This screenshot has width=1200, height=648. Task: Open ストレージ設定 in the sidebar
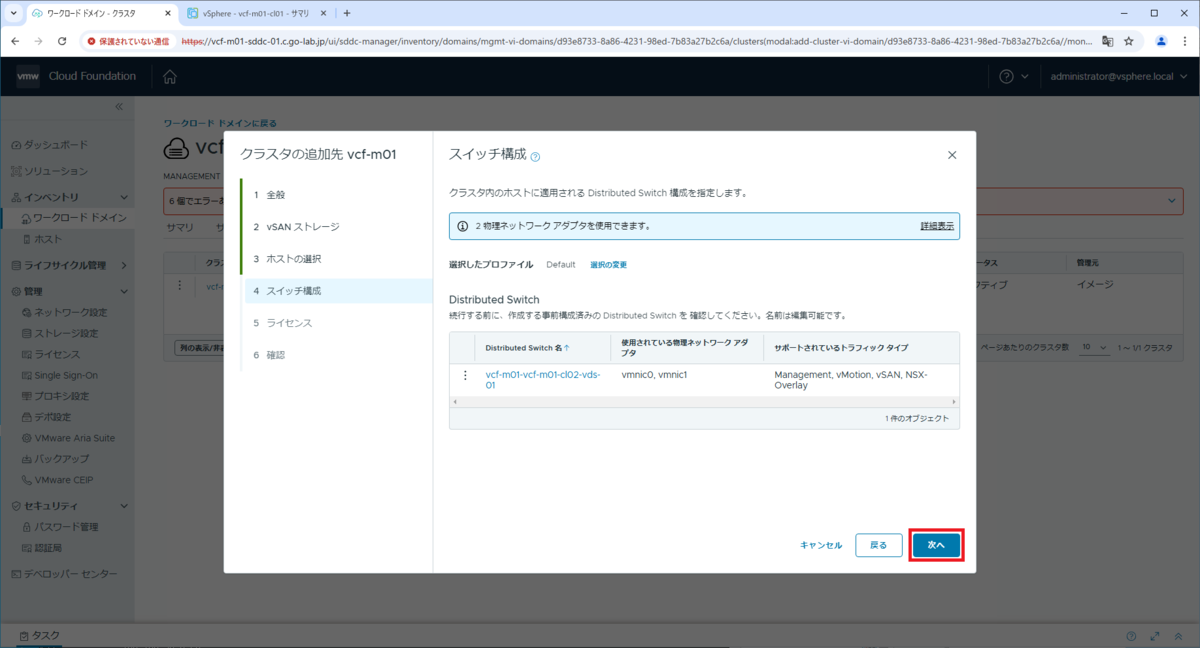point(60,333)
